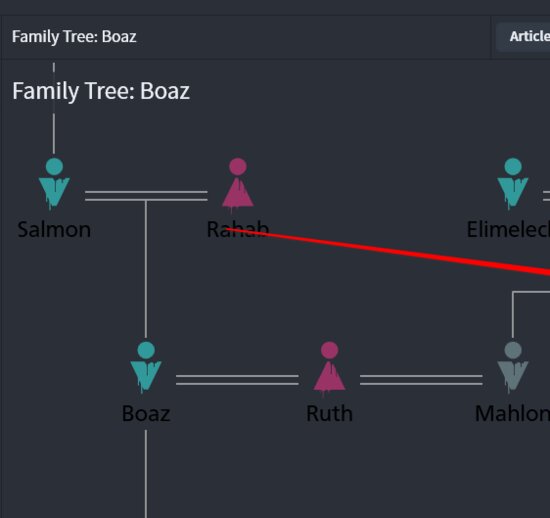Select the Boaz name label
Screen dimensions: 550x518
pyautogui.click(x=146, y=413)
